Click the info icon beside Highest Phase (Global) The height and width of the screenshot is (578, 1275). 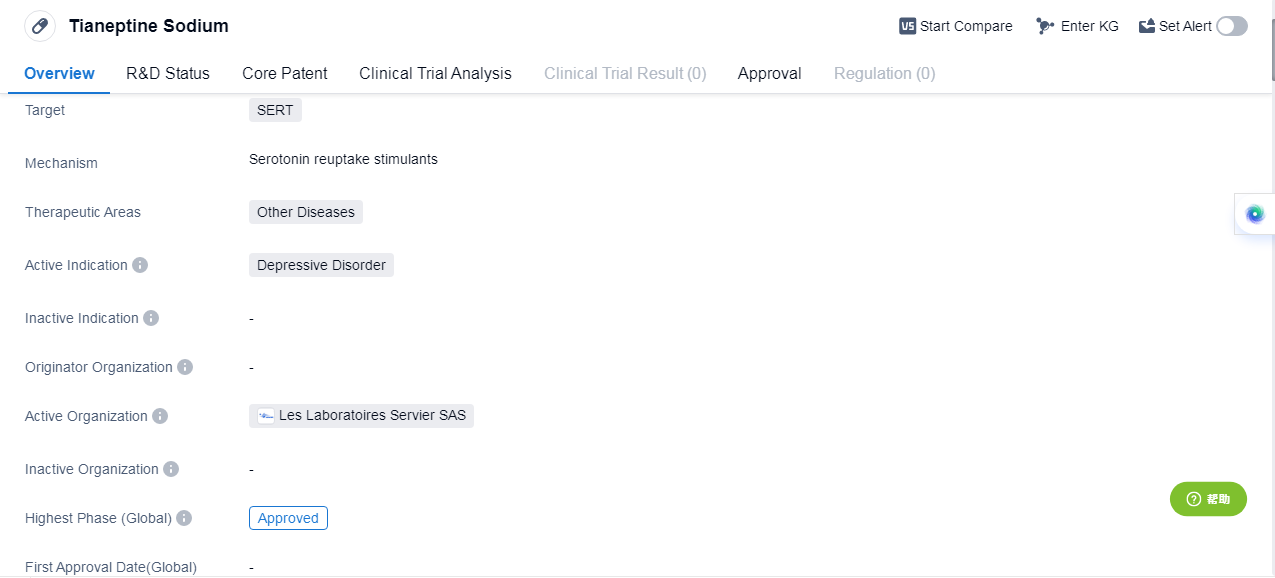click(184, 518)
